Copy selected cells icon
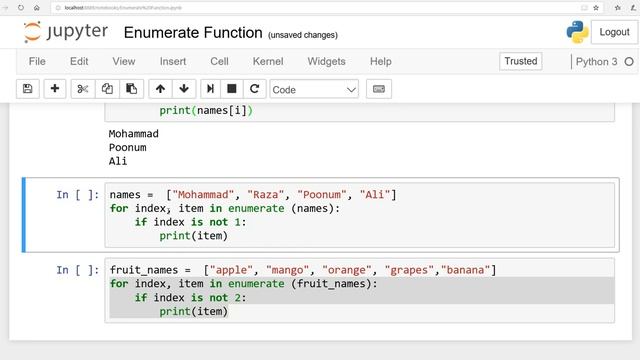 pyautogui.click(x=107, y=89)
